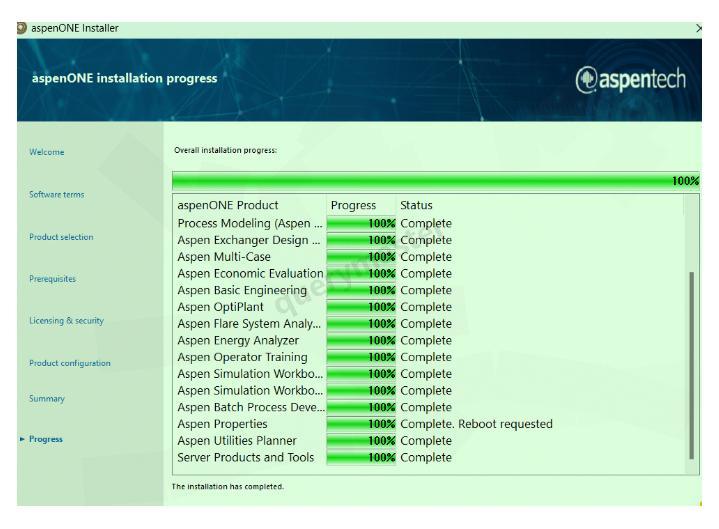Click the aspentech logo in banner
Viewport: 719px width, 529px height.
pos(631,79)
